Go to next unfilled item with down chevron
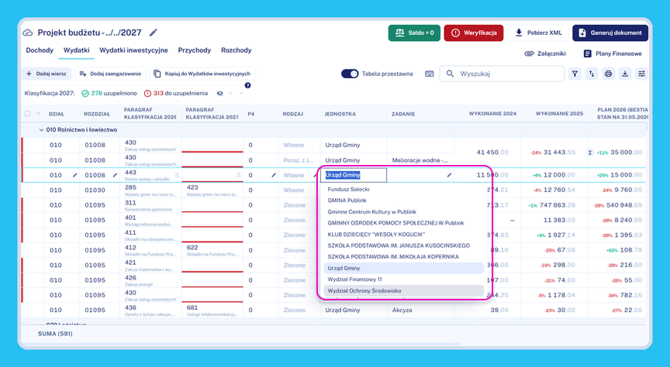 [x=241, y=93]
